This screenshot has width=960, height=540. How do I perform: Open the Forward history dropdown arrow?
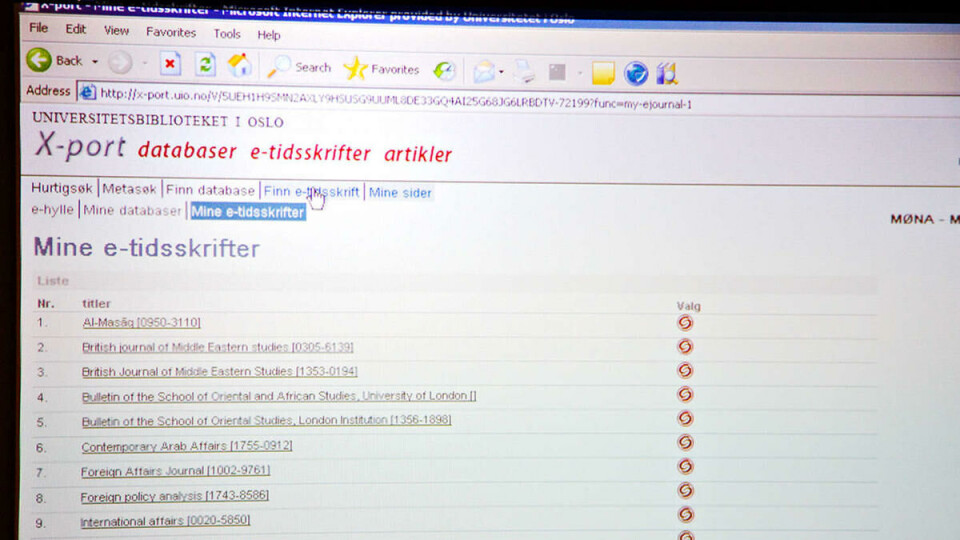click(x=144, y=62)
